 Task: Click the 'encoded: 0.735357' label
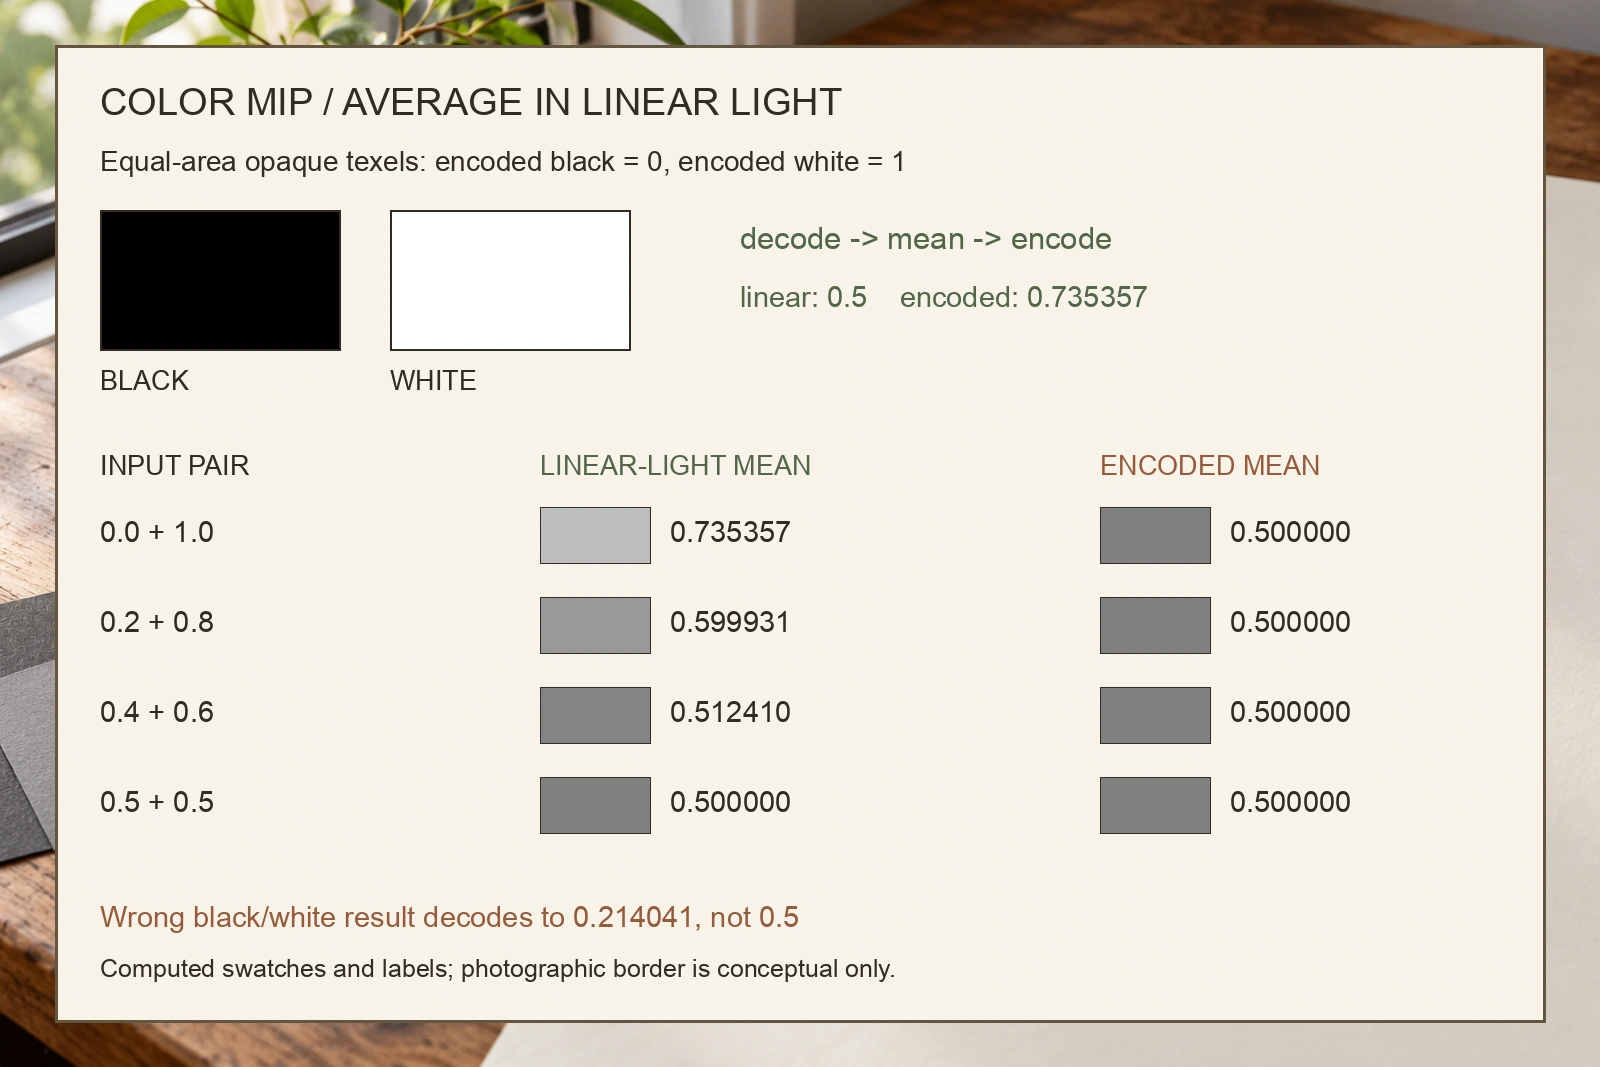[1023, 297]
